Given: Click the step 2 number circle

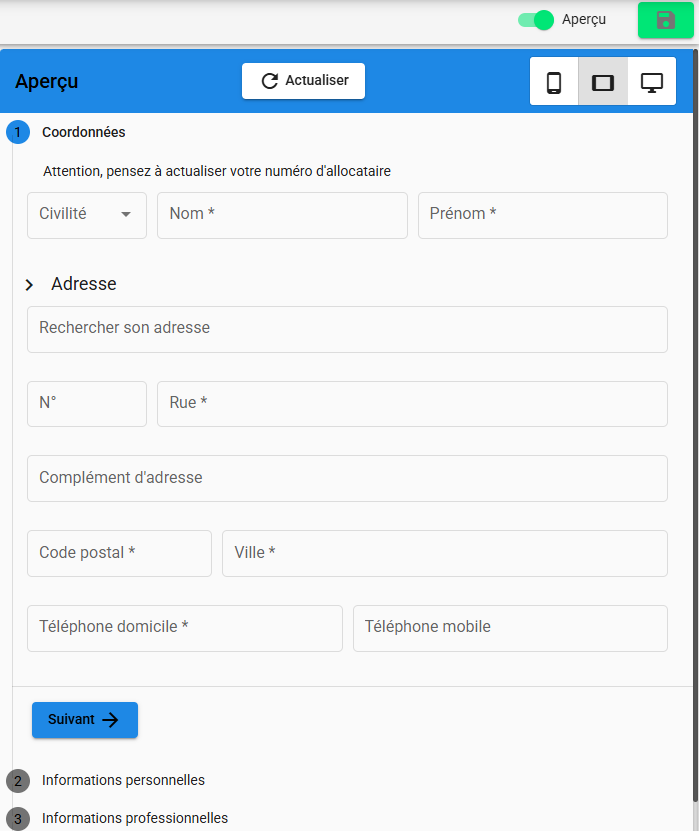Looking at the screenshot, I should pos(18,780).
